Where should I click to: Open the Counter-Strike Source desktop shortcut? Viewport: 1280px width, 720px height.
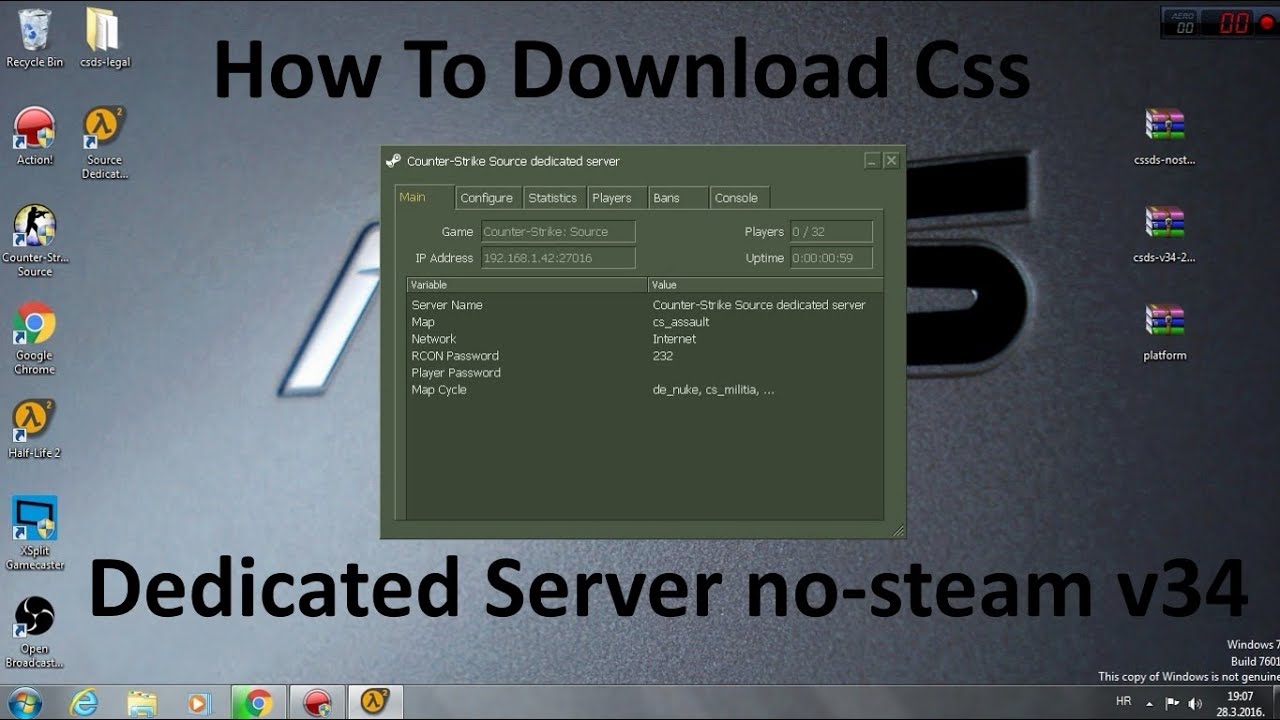(34, 241)
